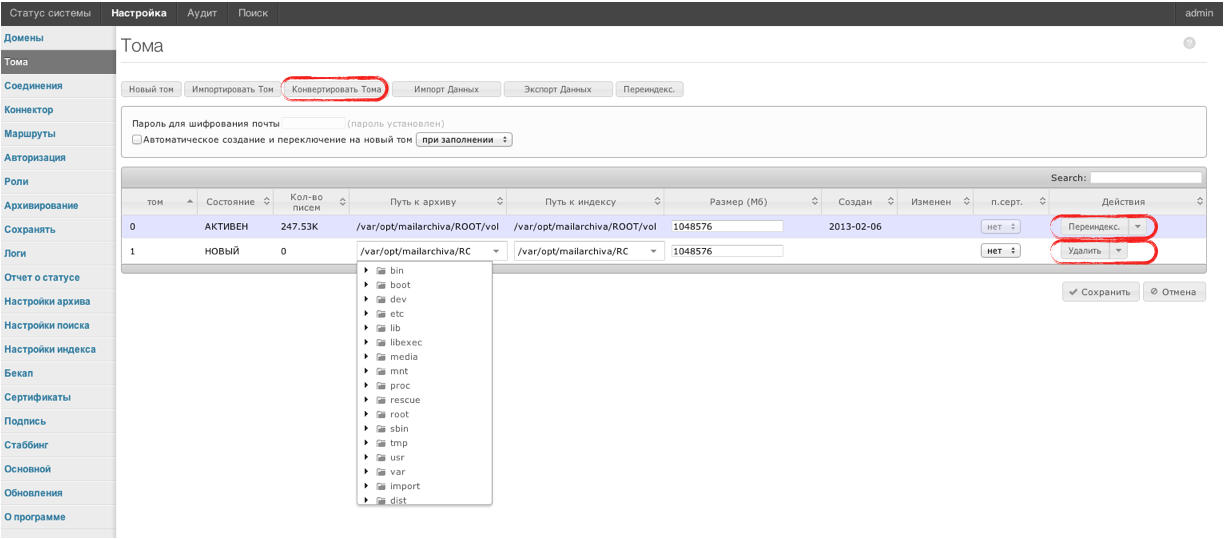This screenshot has height=539, width=1226.
Task: Click the Отмена button
Action: [x=1174, y=292]
